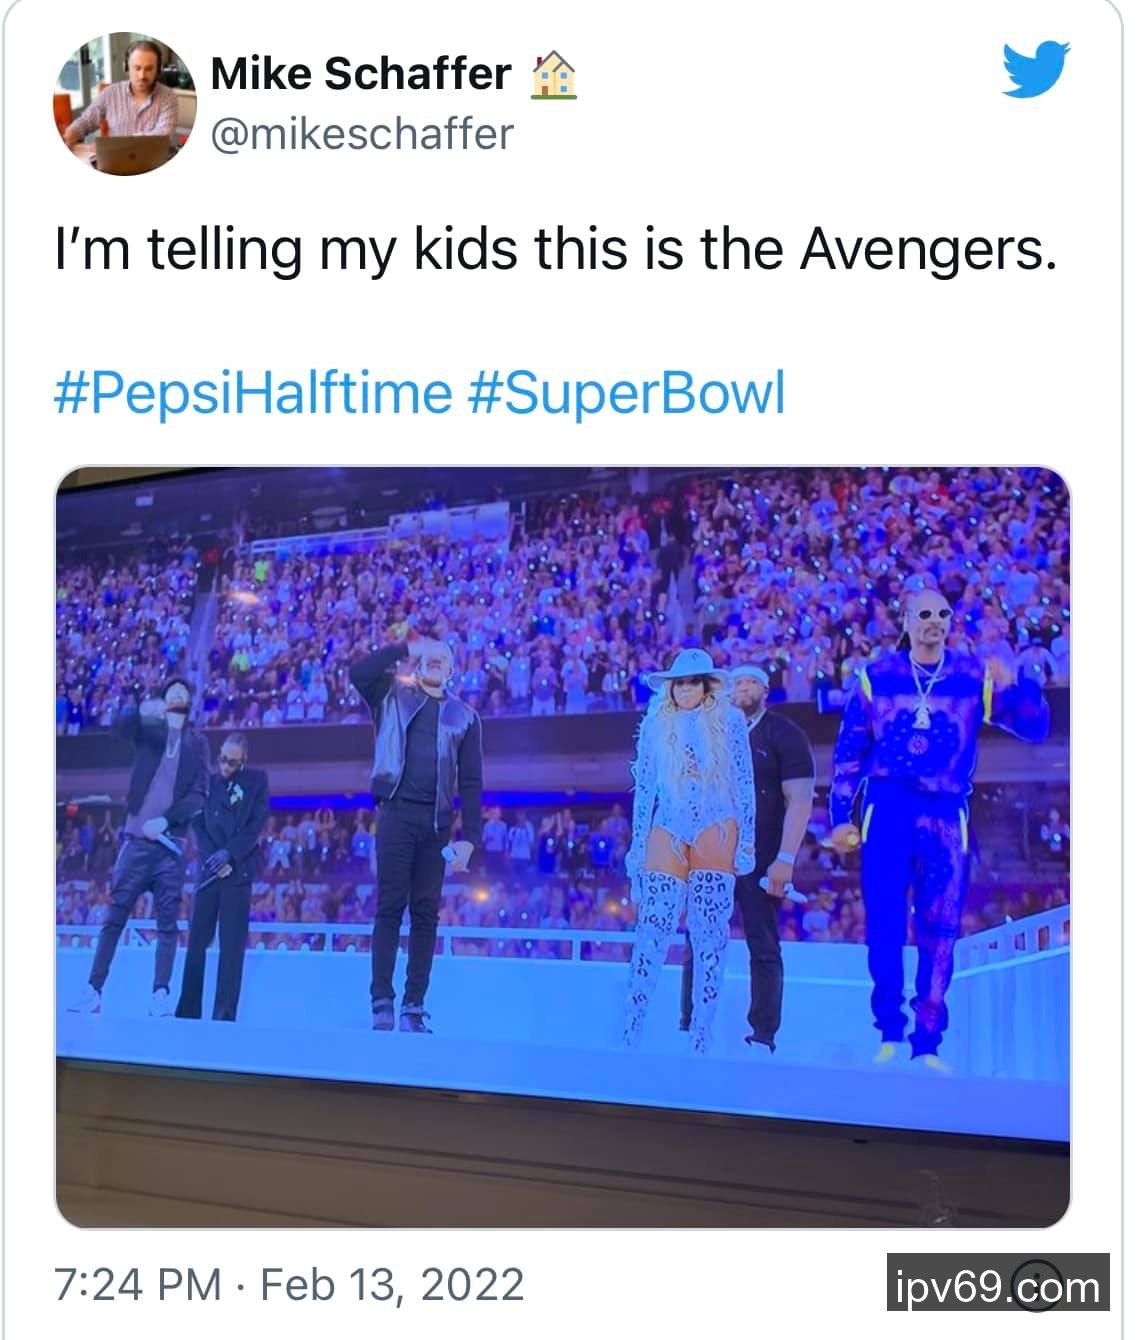
Task: Open the #SuperBowl hashtag
Action: pyautogui.click(x=626, y=393)
